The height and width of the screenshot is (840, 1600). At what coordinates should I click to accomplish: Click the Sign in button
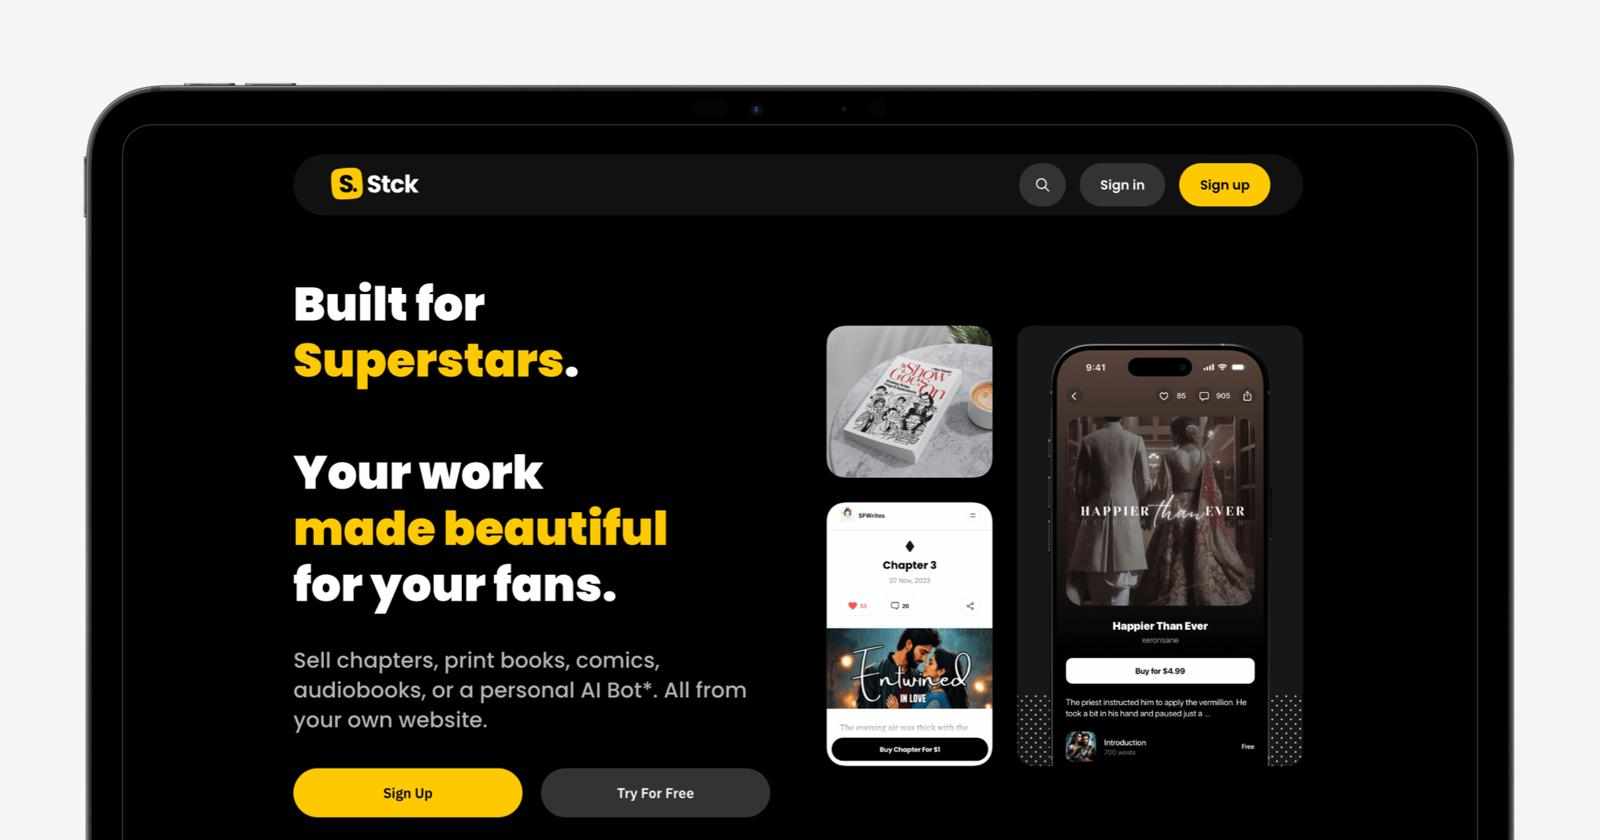[x=1122, y=185]
